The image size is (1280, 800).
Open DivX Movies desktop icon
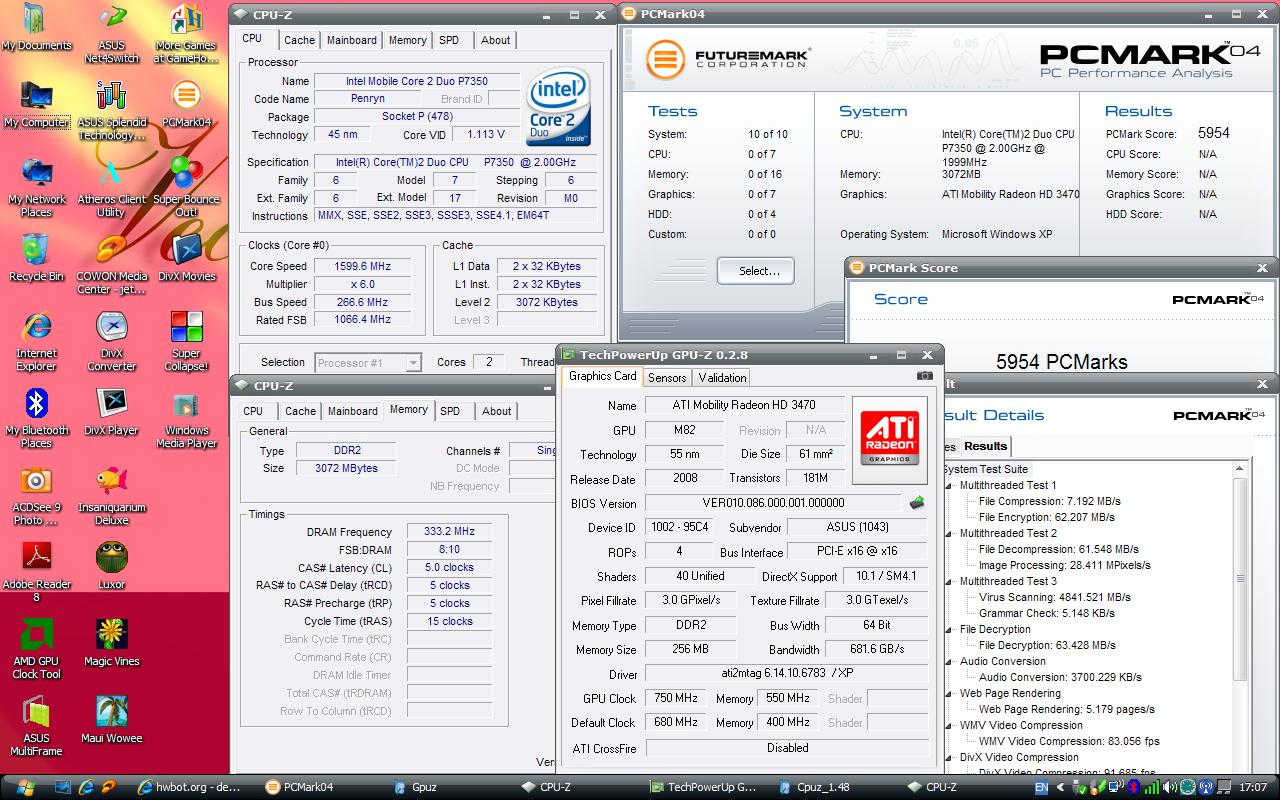pyautogui.click(x=186, y=258)
